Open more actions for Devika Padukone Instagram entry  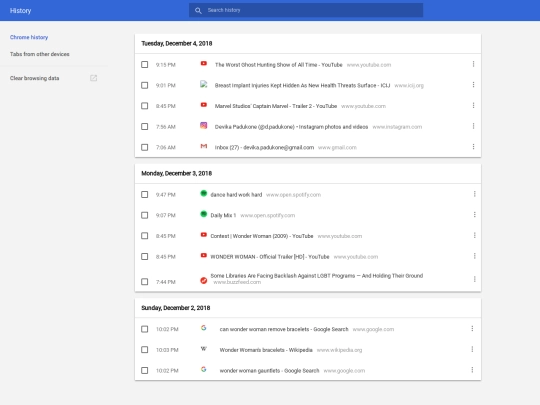[x=474, y=126]
